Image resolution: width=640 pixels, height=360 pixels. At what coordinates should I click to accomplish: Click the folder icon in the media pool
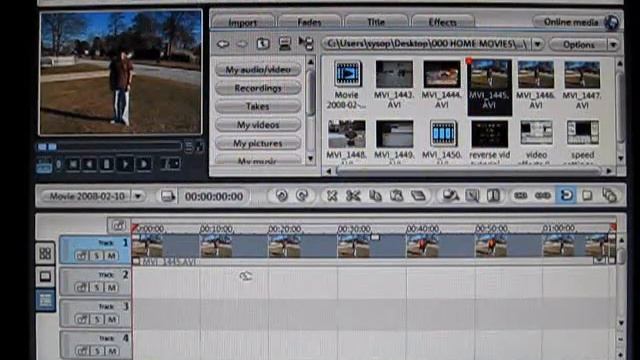click(263, 43)
